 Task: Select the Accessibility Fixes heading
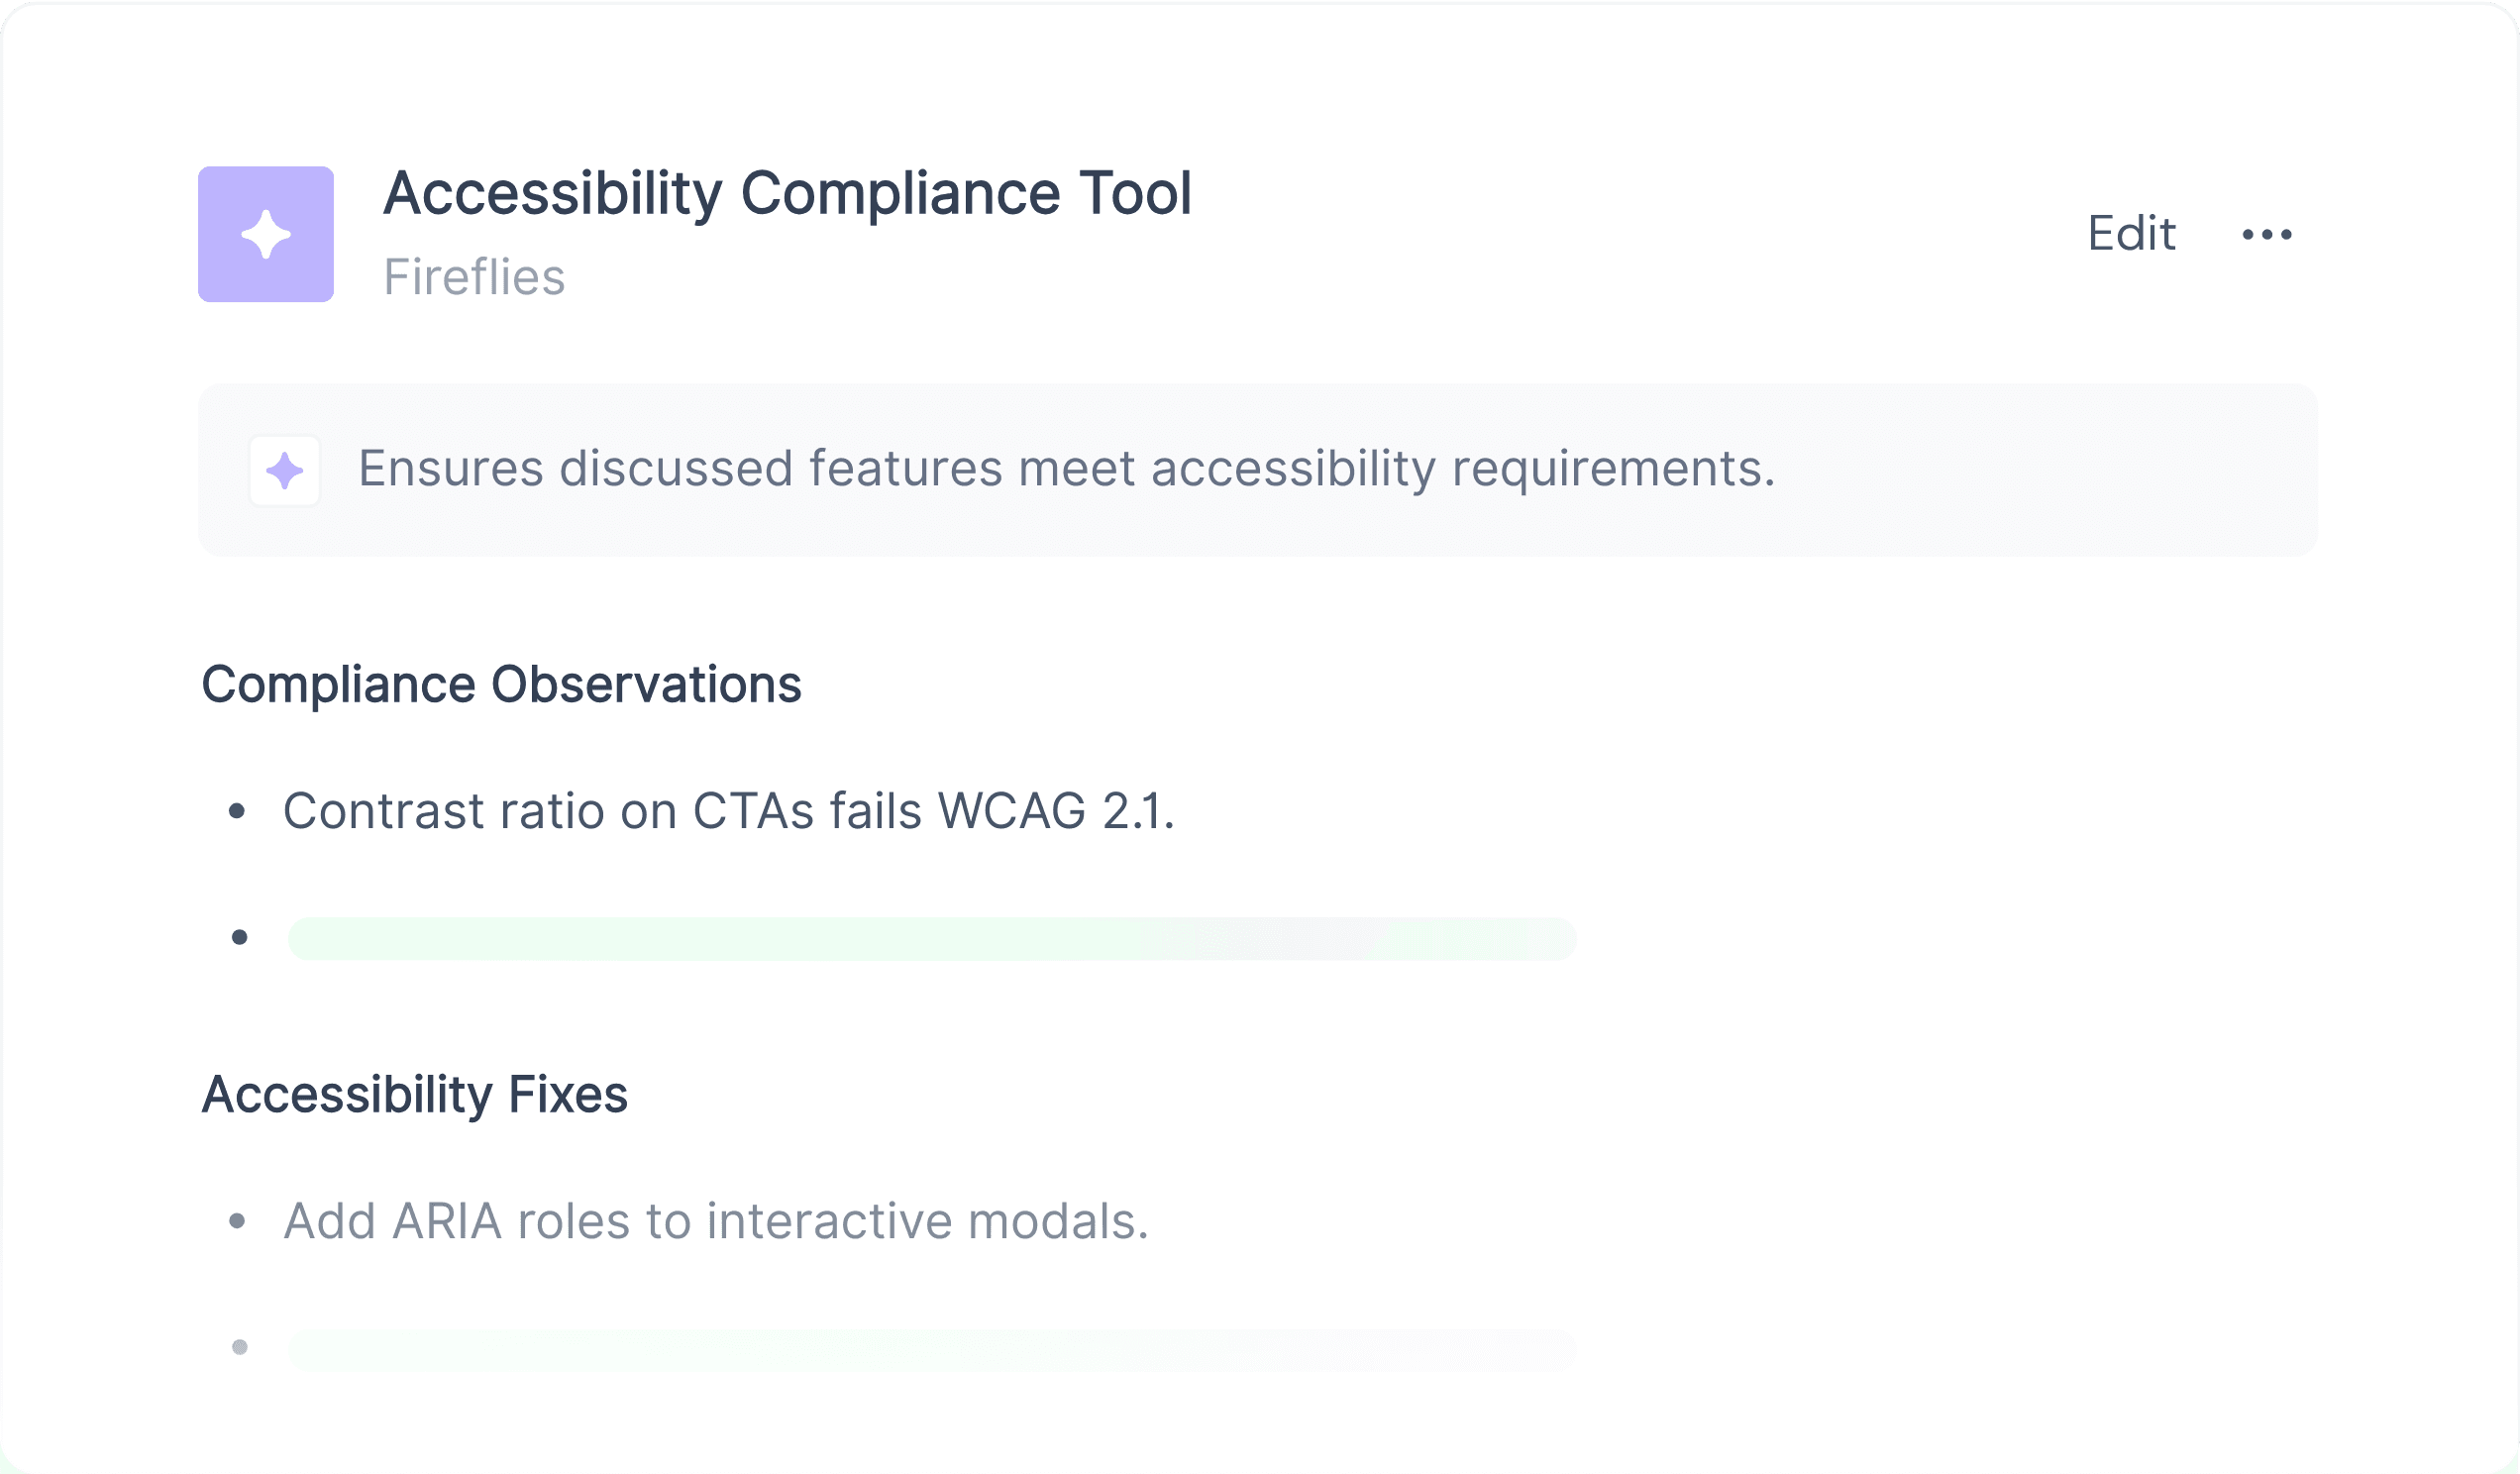[x=414, y=1094]
